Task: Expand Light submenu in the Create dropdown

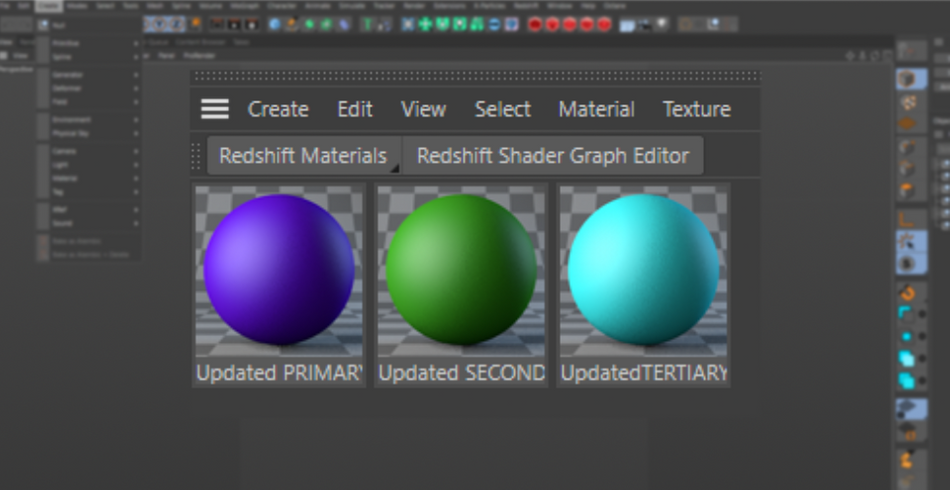Action: (88, 165)
